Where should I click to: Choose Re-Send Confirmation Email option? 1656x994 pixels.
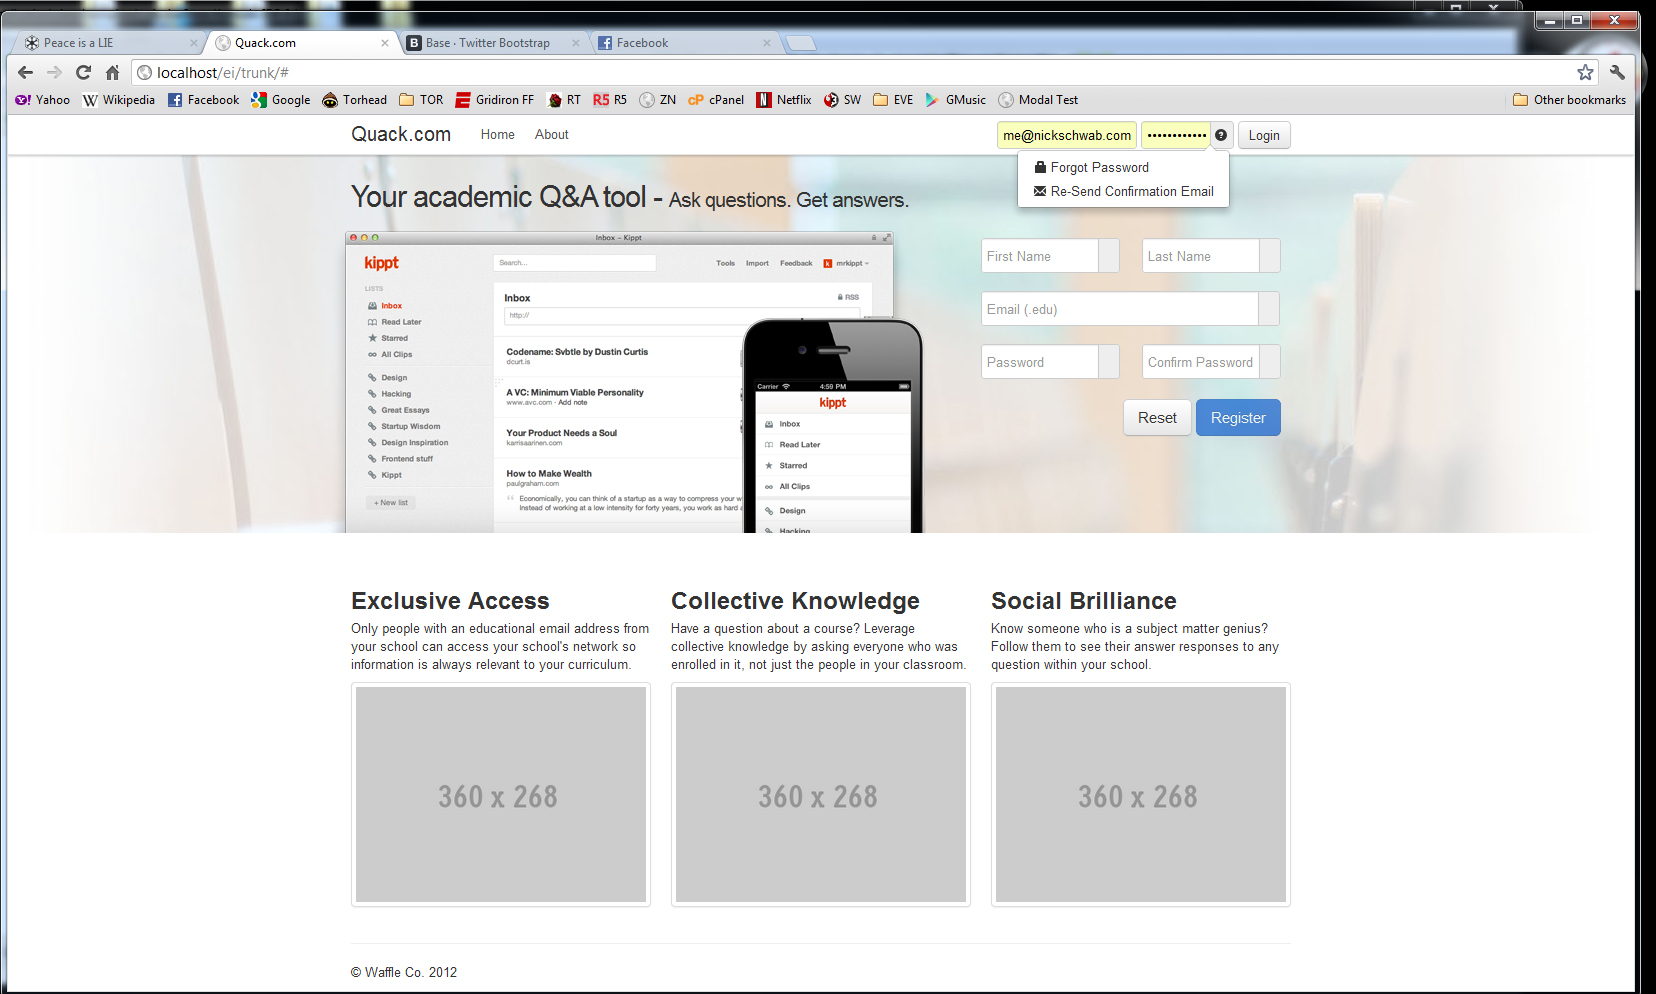tap(1131, 192)
